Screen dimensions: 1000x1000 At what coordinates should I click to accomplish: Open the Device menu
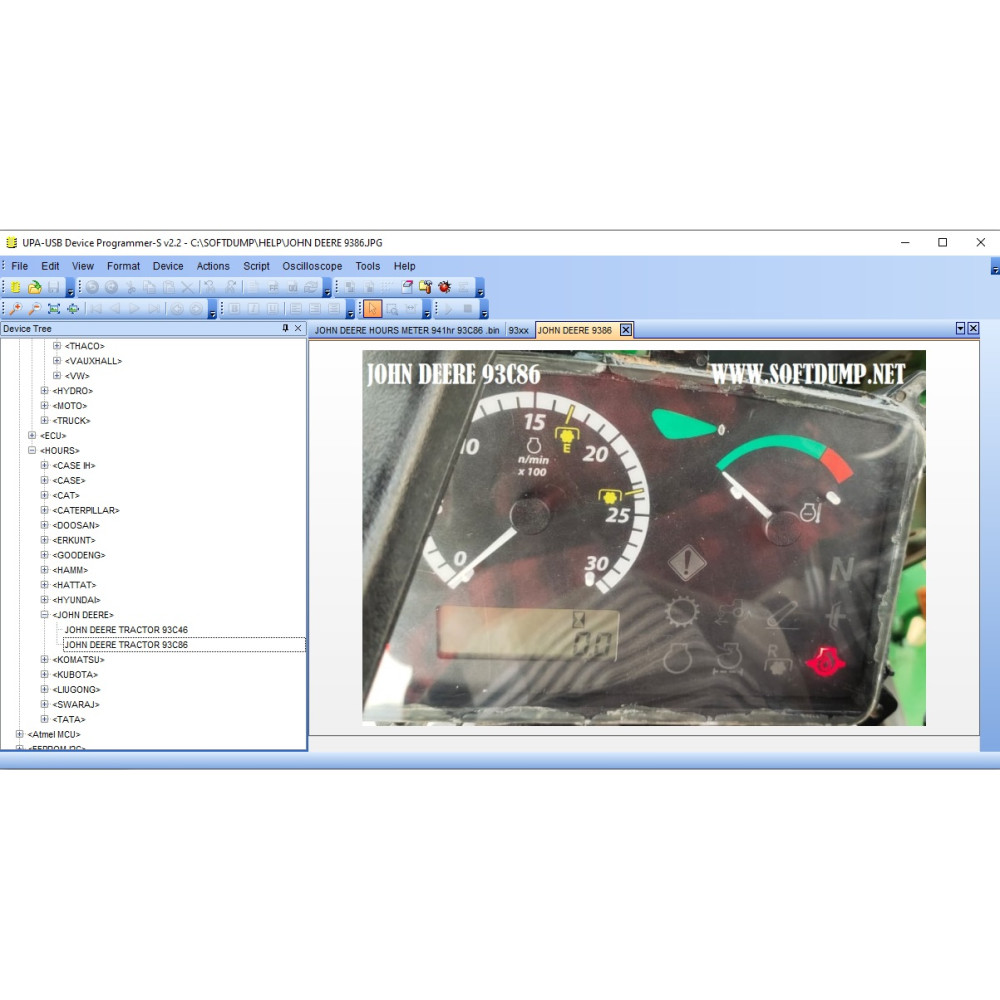(168, 266)
